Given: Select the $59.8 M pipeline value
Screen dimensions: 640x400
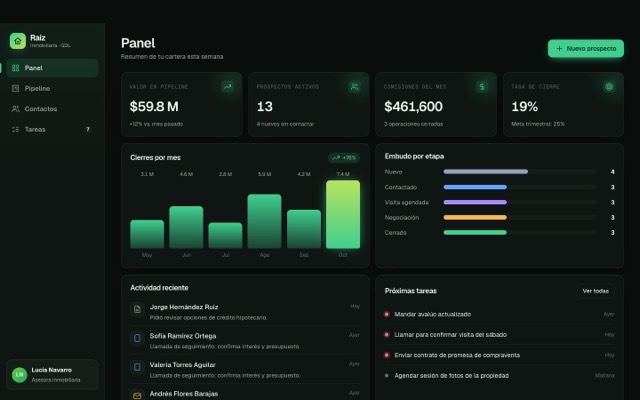Looking at the screenshot, I should [154, 107].
